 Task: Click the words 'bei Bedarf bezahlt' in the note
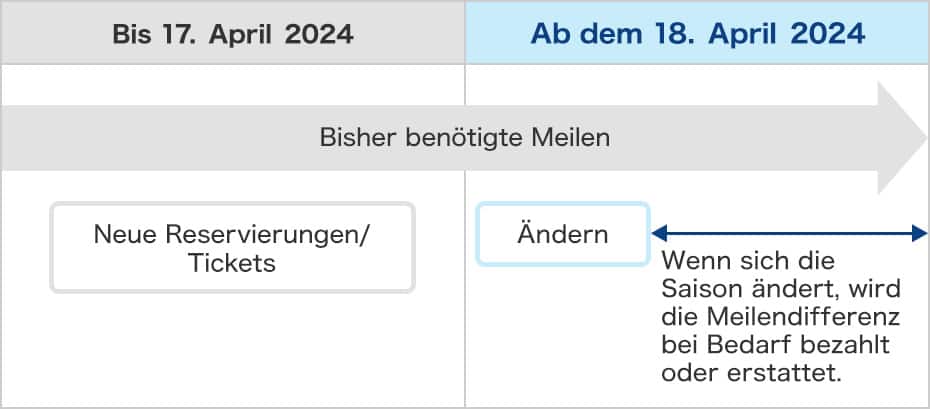point(775,344)
